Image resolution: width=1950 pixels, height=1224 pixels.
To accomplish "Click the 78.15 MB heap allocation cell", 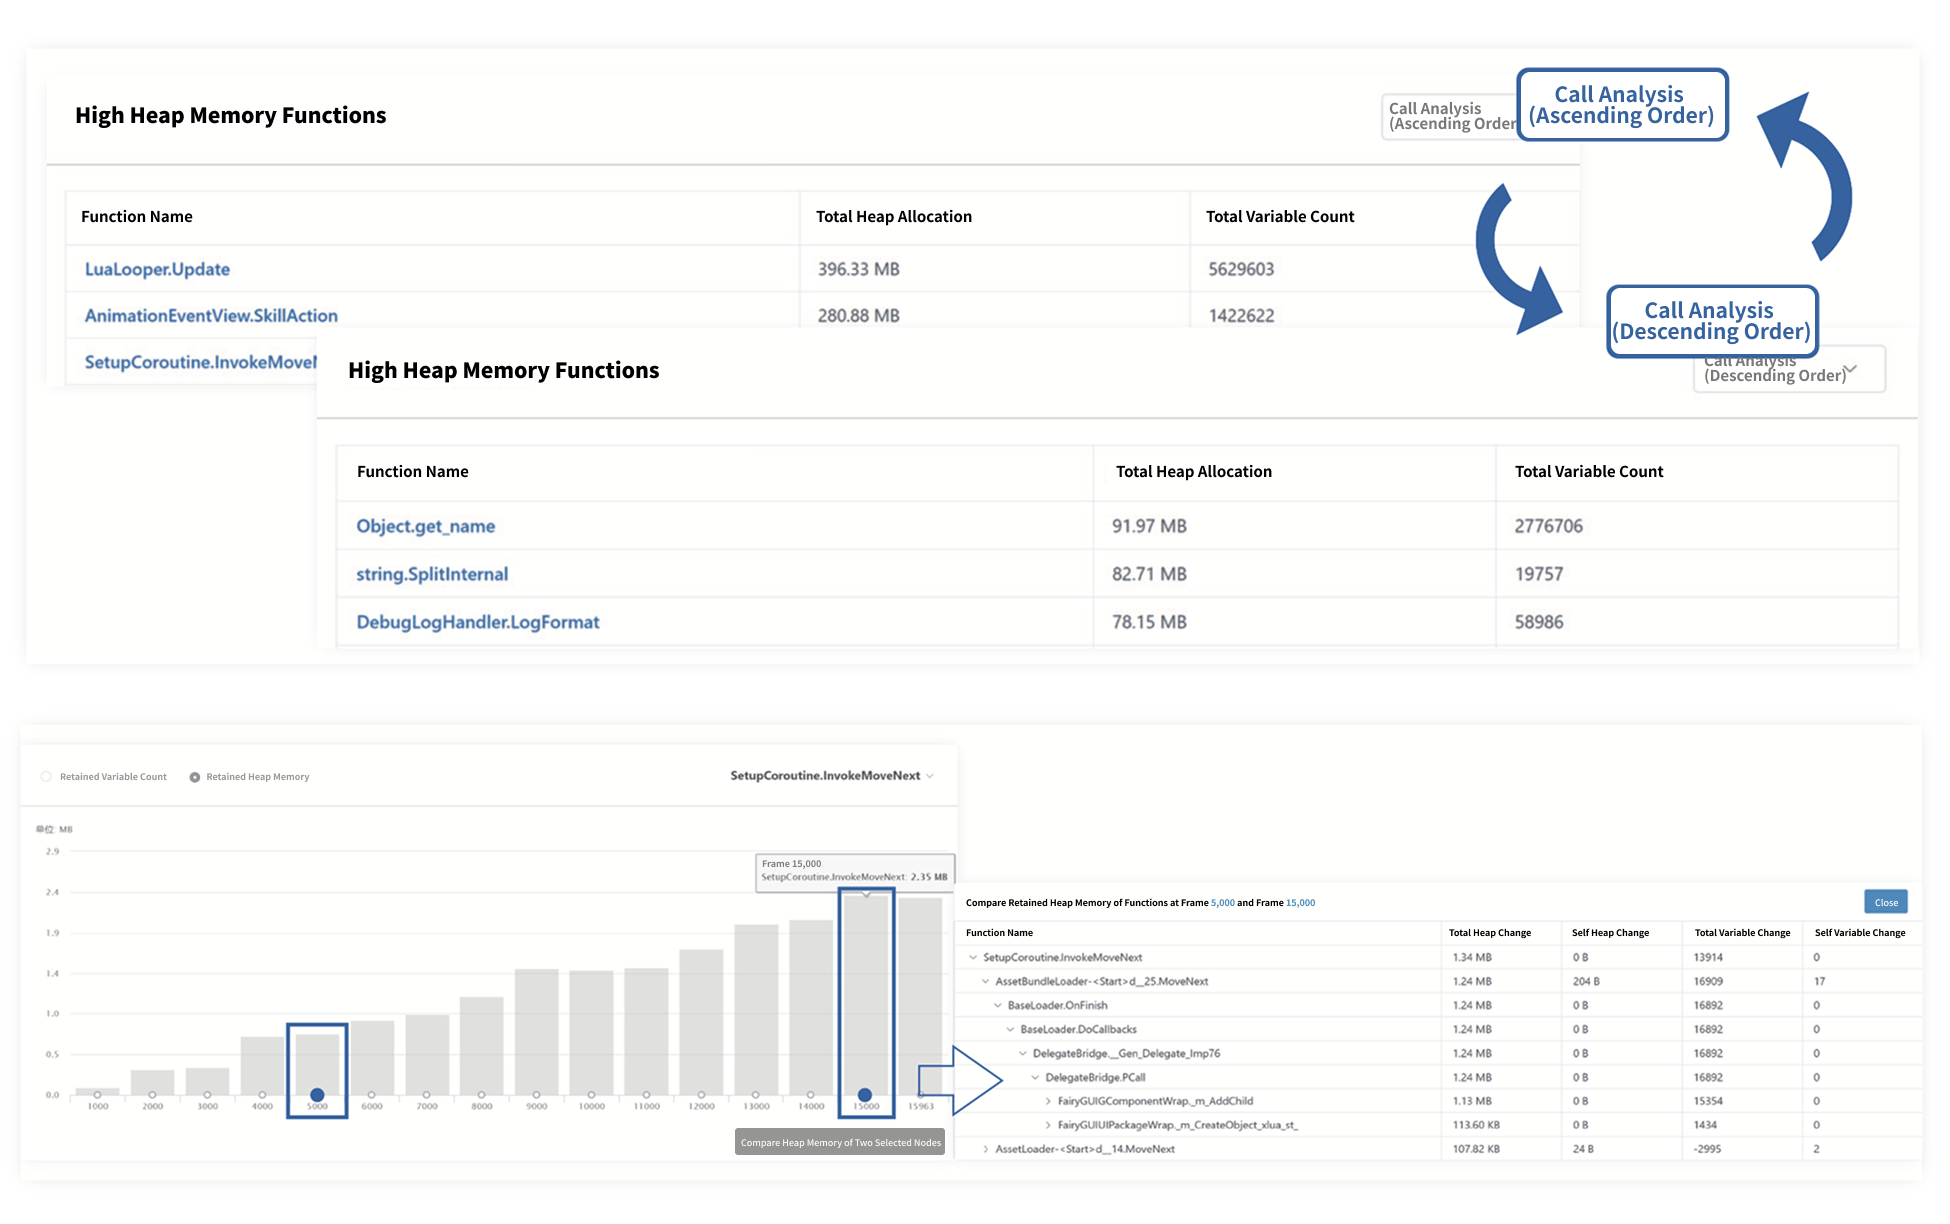I will tap(1149, 622).
